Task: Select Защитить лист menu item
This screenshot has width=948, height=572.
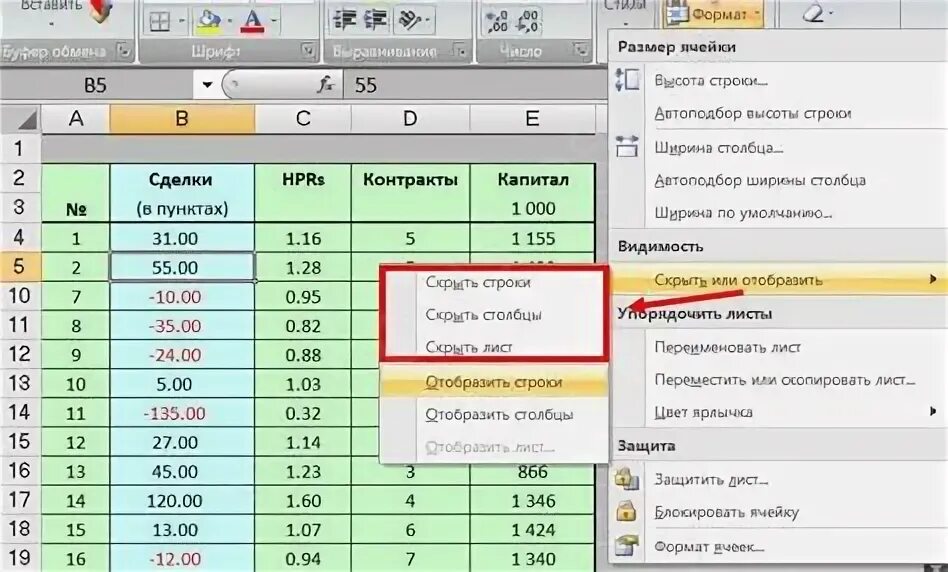Action: [711, 479]
